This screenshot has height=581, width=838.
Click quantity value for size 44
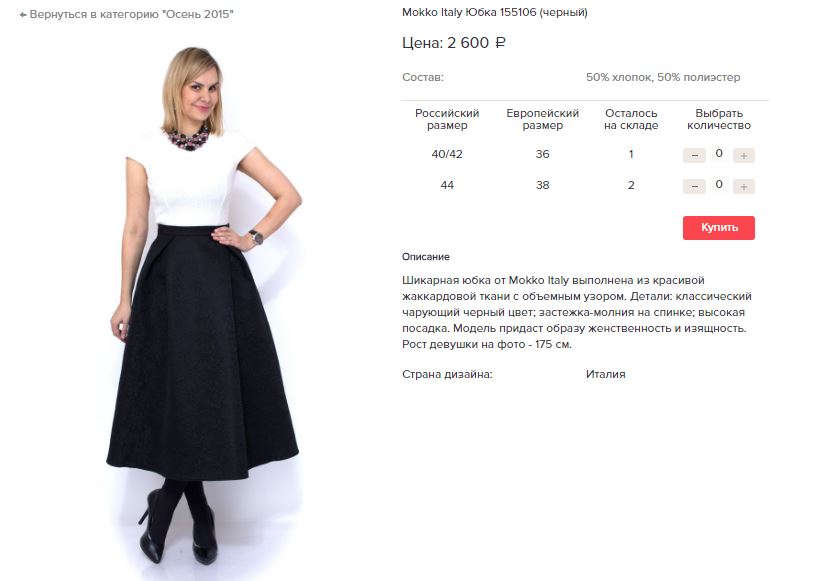coord(719,185)
